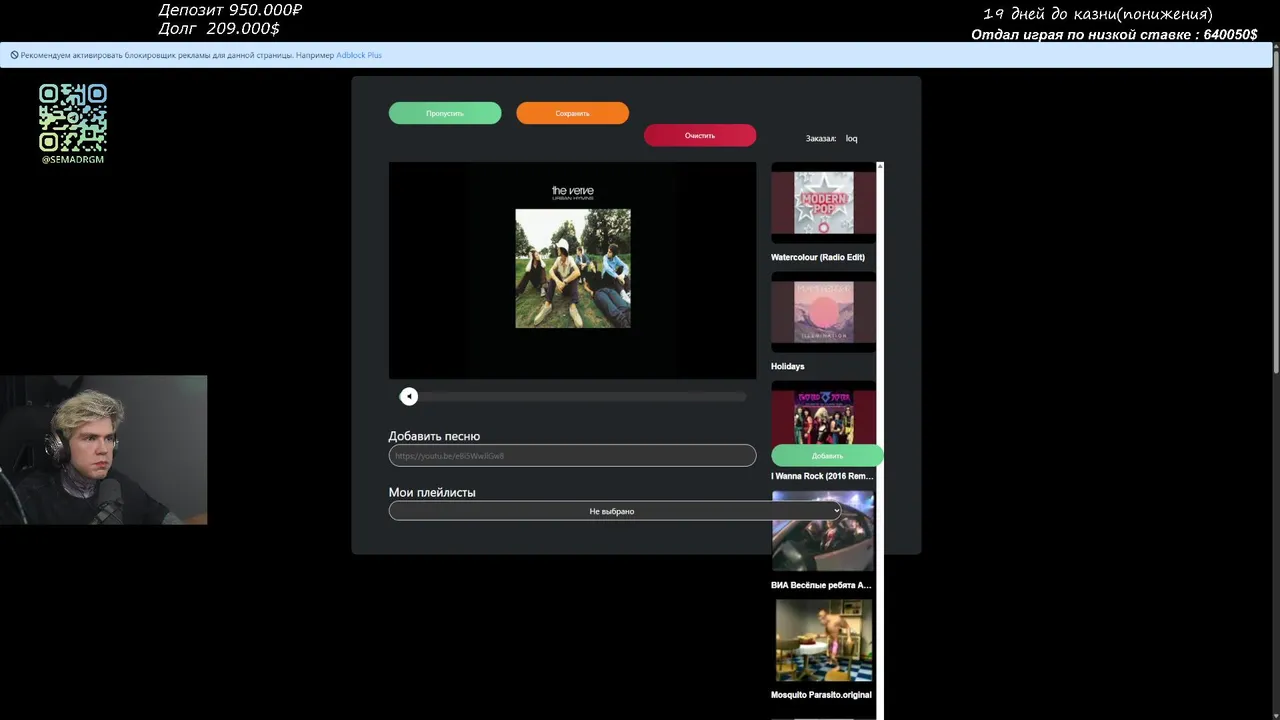Click the Мои плейлисты heading
Screen dimensions: 1280x720
[x=432, y=492]
